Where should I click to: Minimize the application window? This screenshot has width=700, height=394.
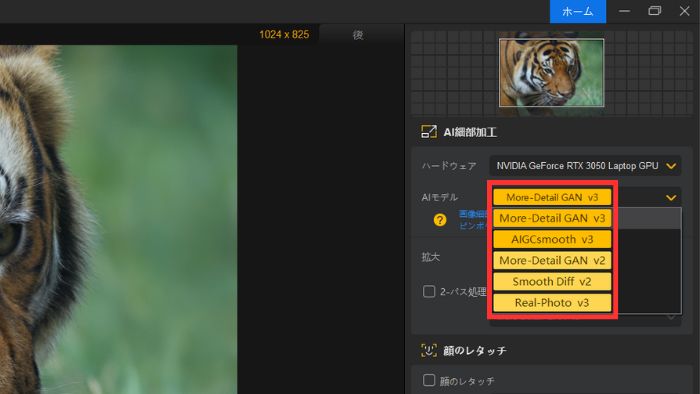coord(625,11)
